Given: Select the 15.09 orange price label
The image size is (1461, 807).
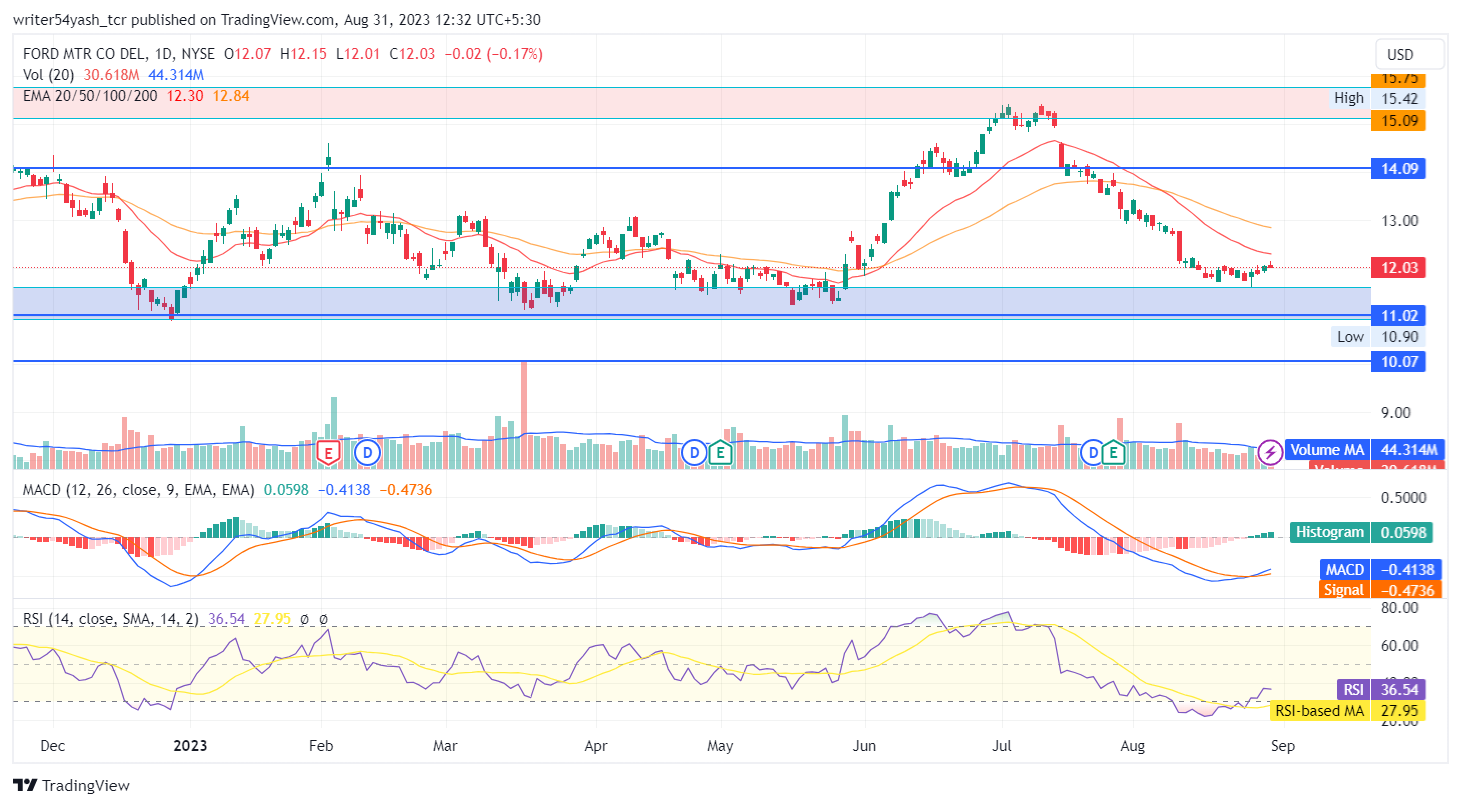Looking at the screenshot, I should [1397, 120].
